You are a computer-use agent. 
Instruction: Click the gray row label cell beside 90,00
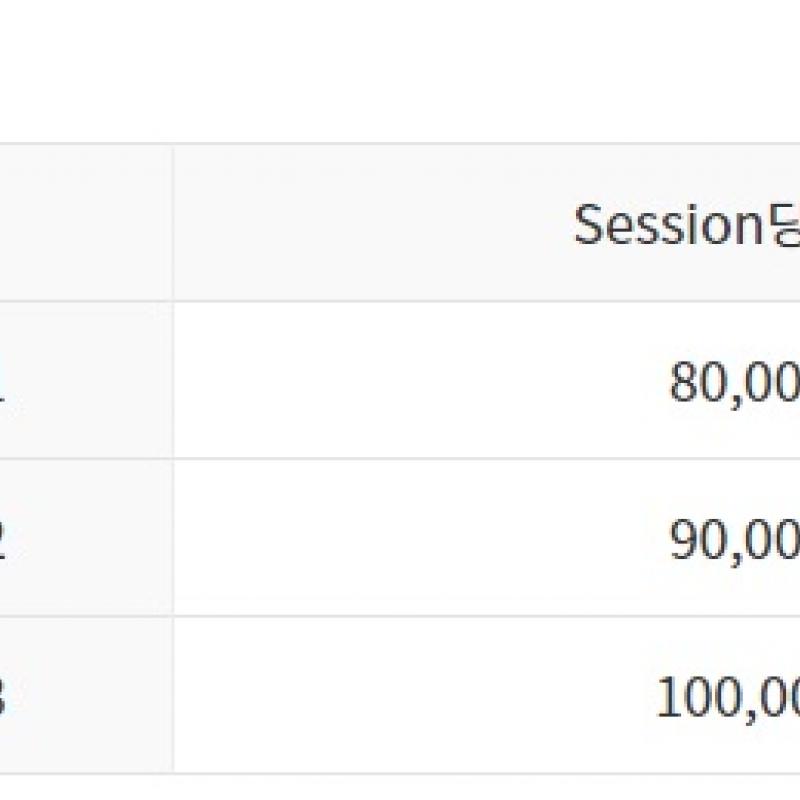(86, 537)
